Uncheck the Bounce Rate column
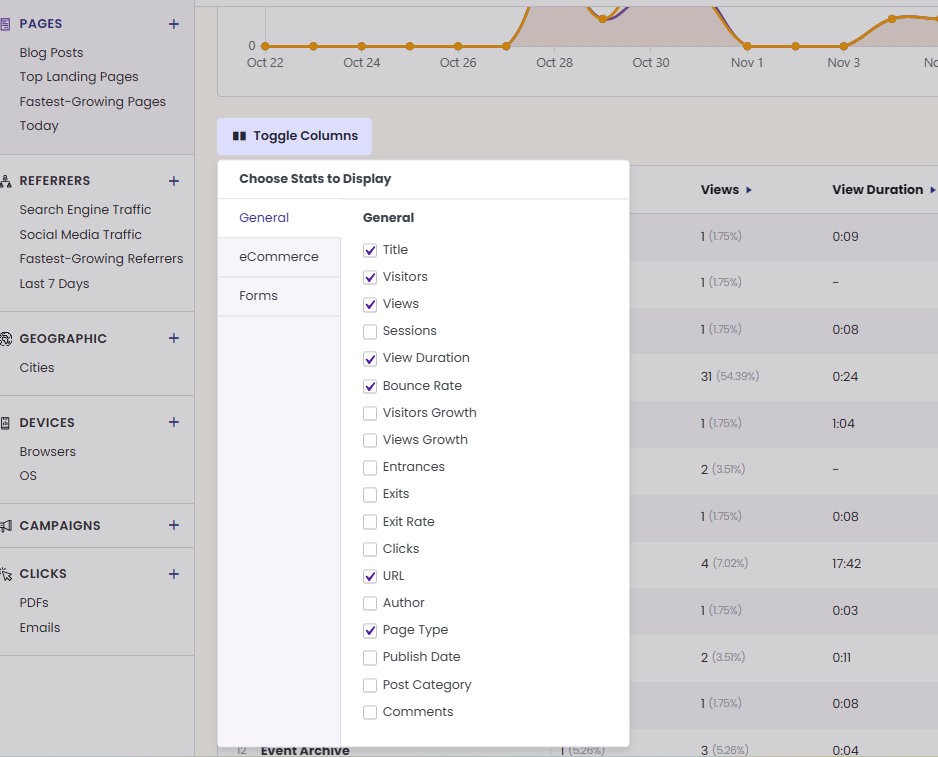Image resolution: width=938 pixels, height=757 pixels. coord(370,386)
